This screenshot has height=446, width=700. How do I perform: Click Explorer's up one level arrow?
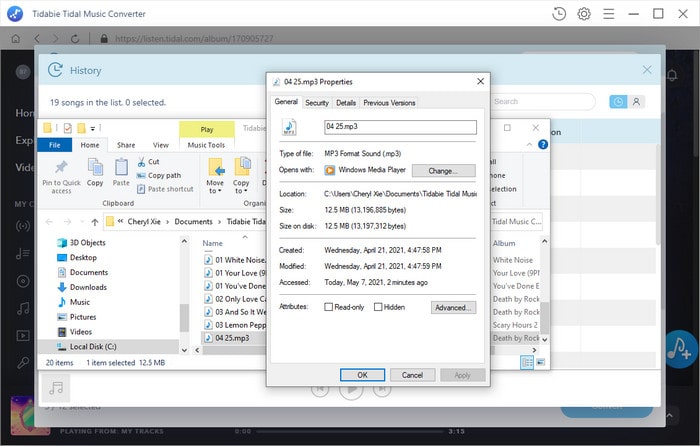[95, 222]
